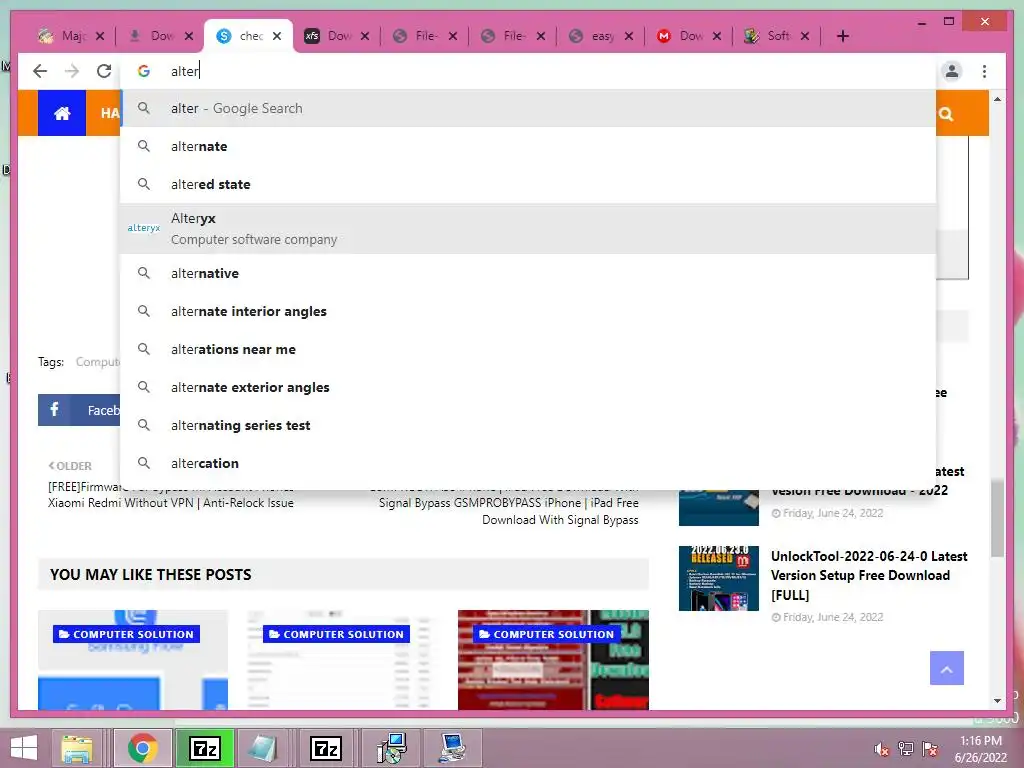Open the Chrome three-dot menu
The width and height of the screenshot is (1024, 768).
tap(984, 71)
